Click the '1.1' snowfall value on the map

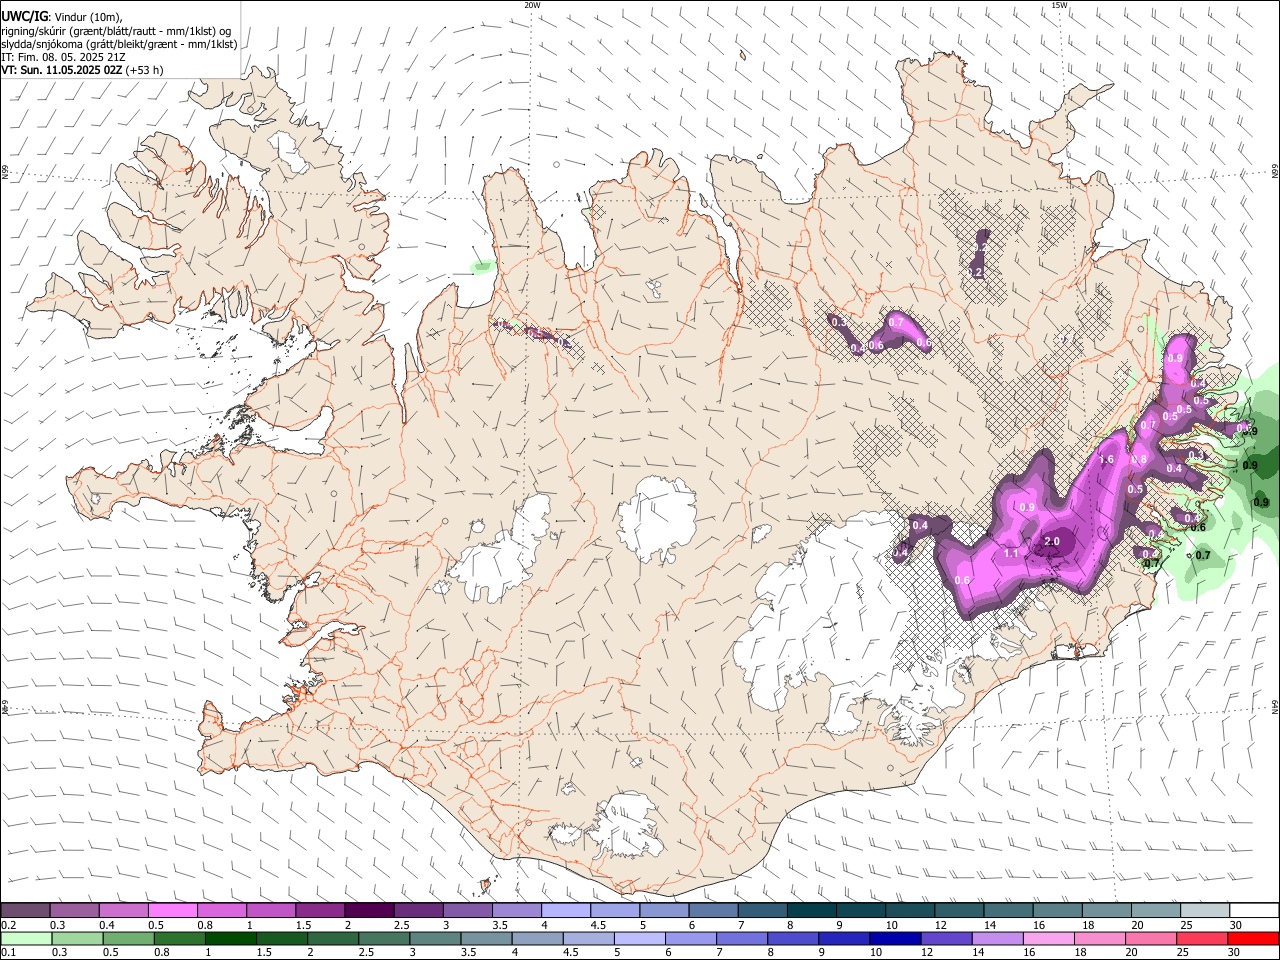[1011, 553]
